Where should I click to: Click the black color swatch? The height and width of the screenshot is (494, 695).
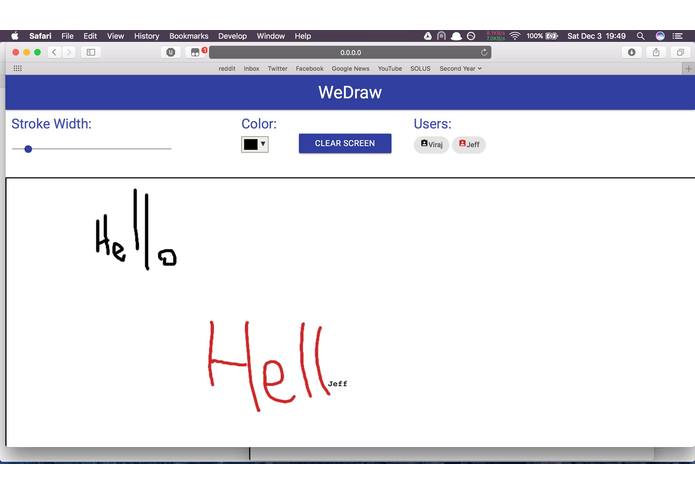tap(250, 144)
